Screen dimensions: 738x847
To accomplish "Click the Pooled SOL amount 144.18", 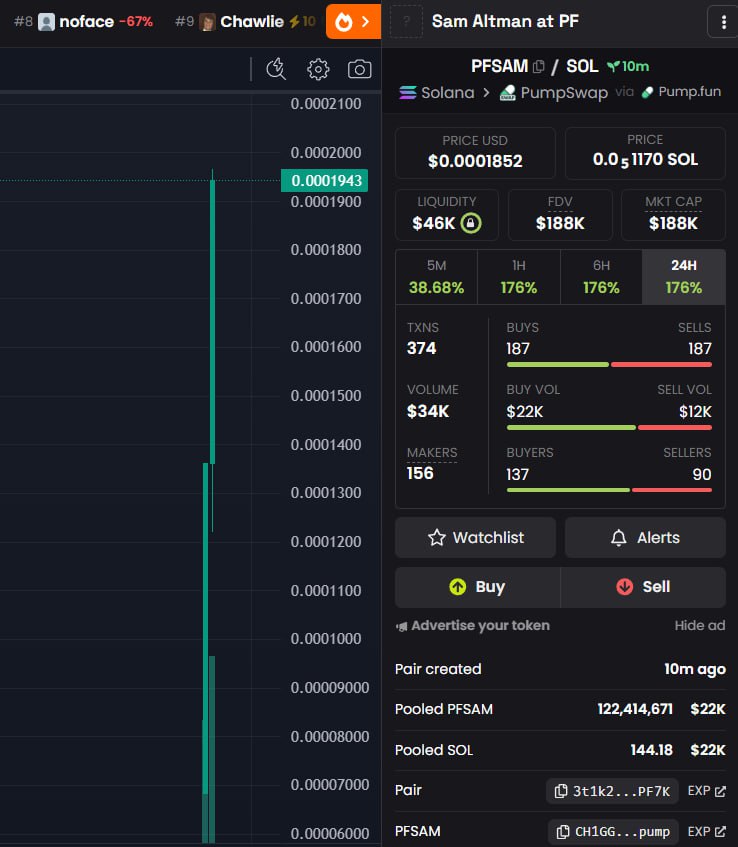I will [x=651, y=750].
